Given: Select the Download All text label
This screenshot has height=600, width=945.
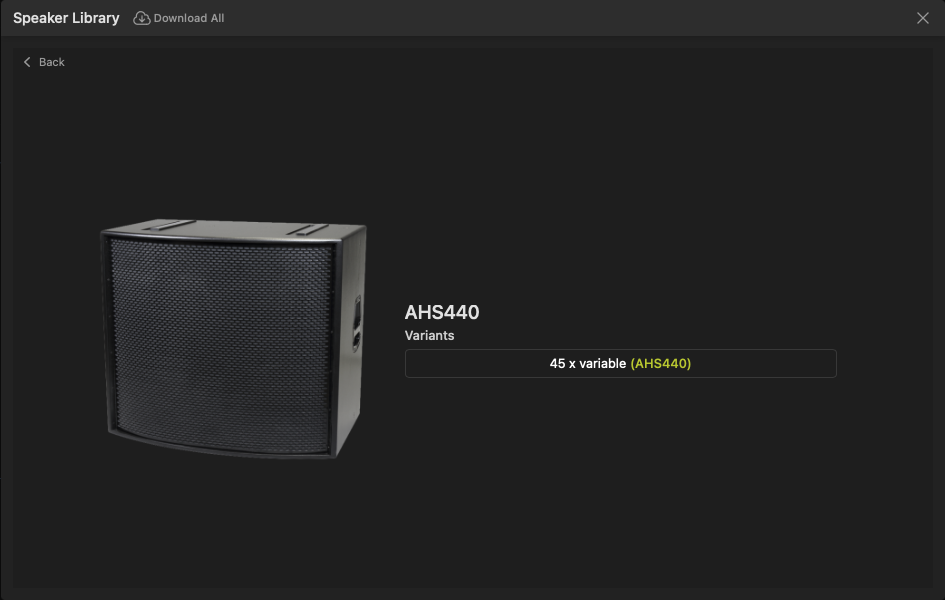Looking at the screenshot, I should [189, 18].
